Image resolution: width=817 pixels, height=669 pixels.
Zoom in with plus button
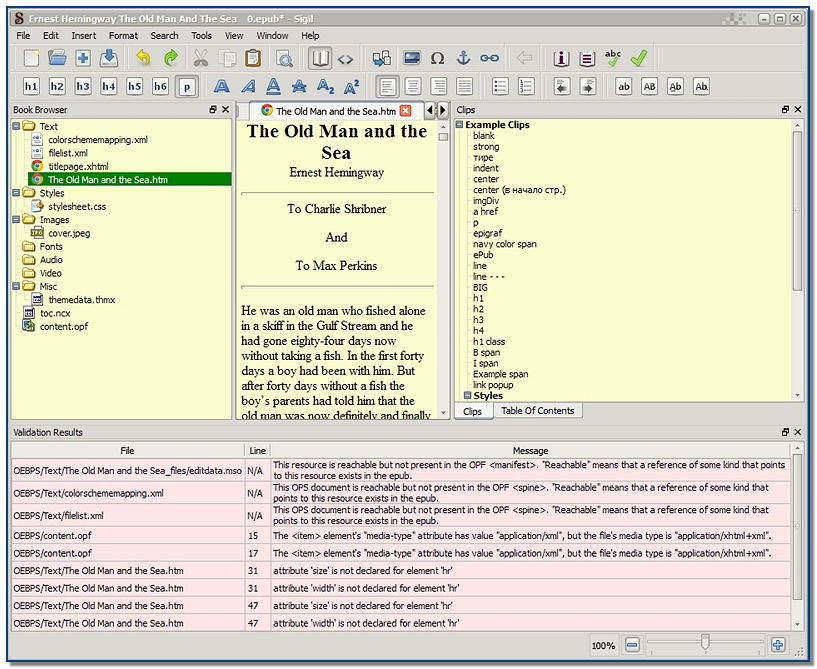[x=778, y=645]
